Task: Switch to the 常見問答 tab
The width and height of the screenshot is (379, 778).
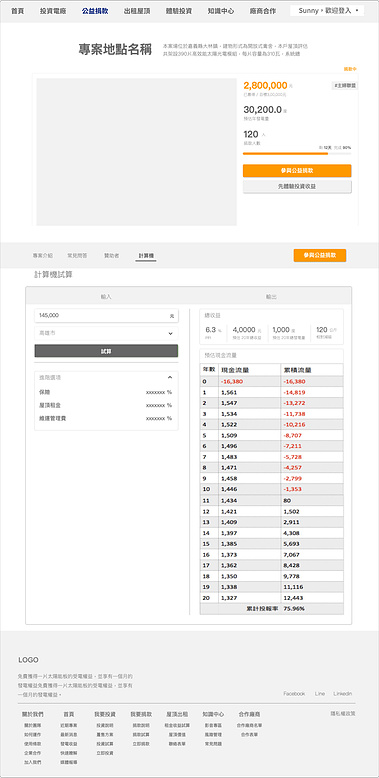Action: coord(77,256)
